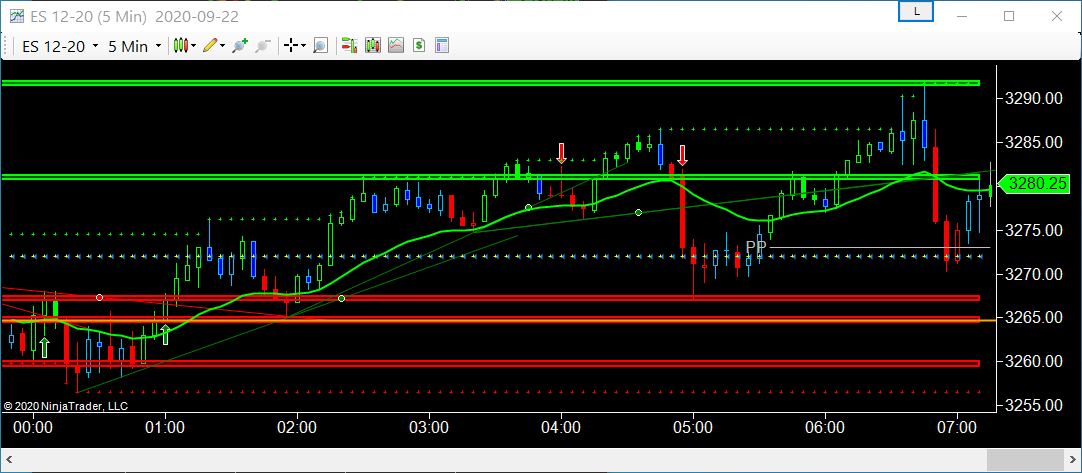1082x473 pixels.
Task: Expand the cursor type dropdown arrow
Action: (304, 46)
